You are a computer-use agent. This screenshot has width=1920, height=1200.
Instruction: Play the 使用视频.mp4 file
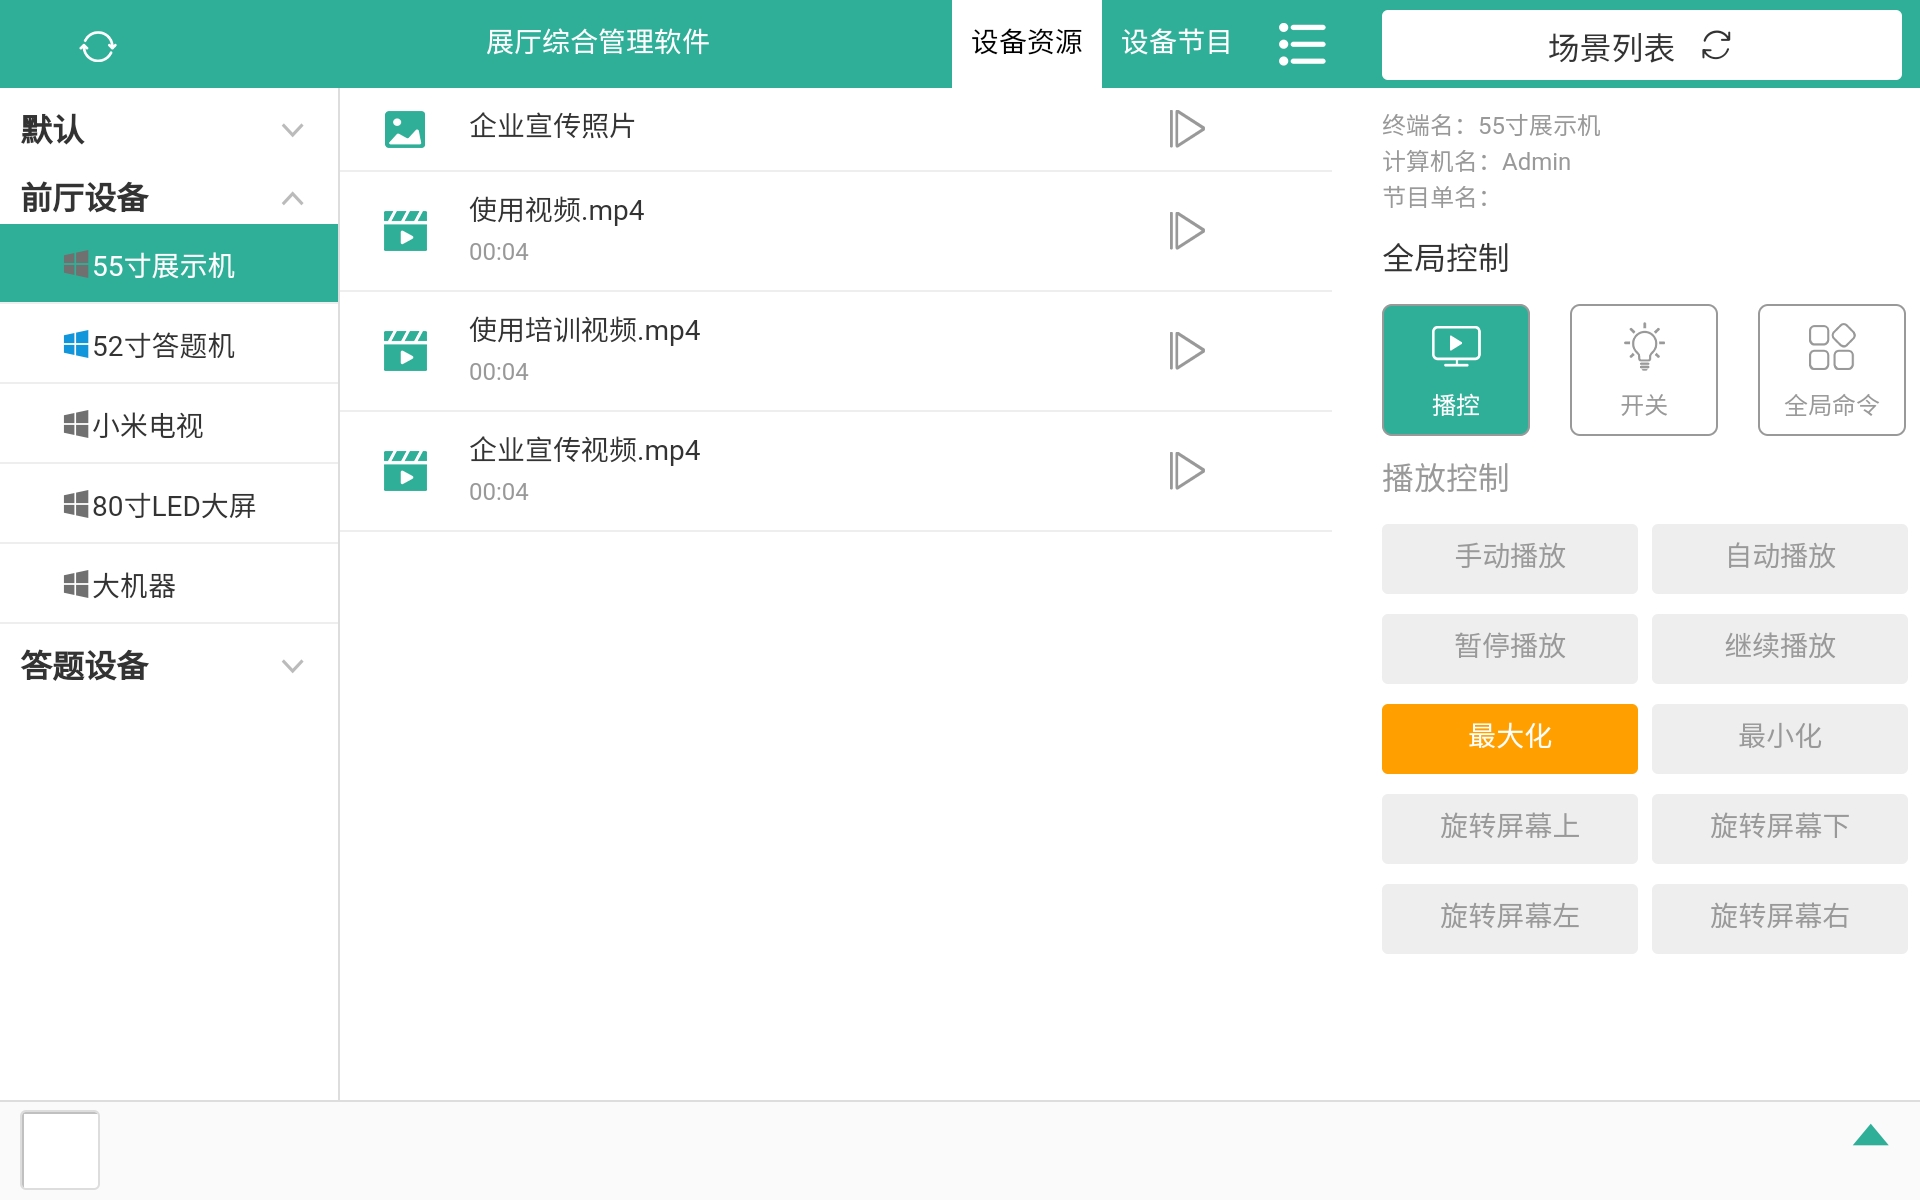[1188, 230]
